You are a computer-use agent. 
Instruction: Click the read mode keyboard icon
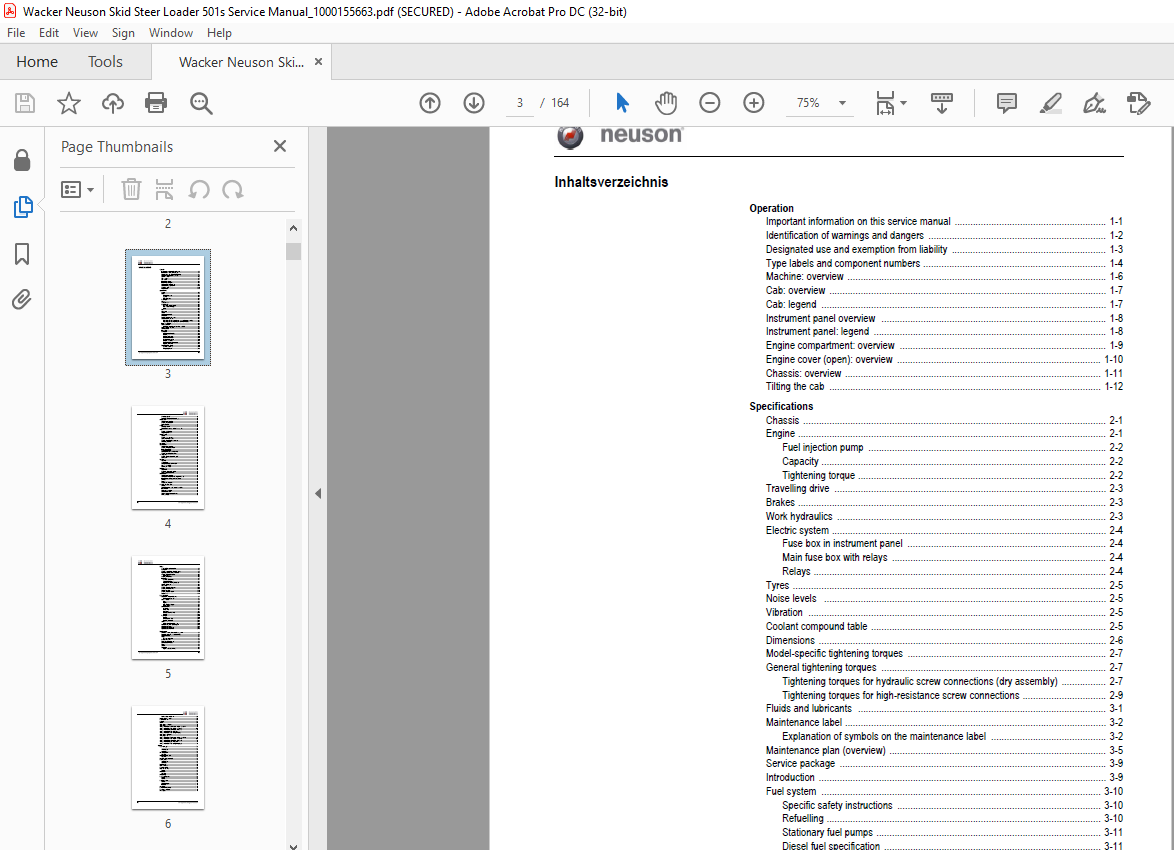[942, 103]
